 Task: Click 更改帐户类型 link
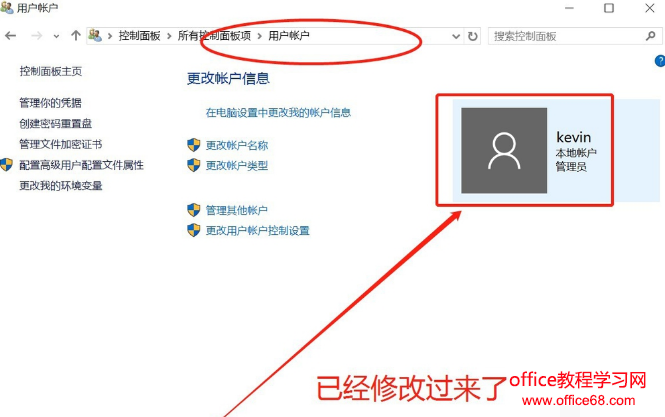(237, 165)
